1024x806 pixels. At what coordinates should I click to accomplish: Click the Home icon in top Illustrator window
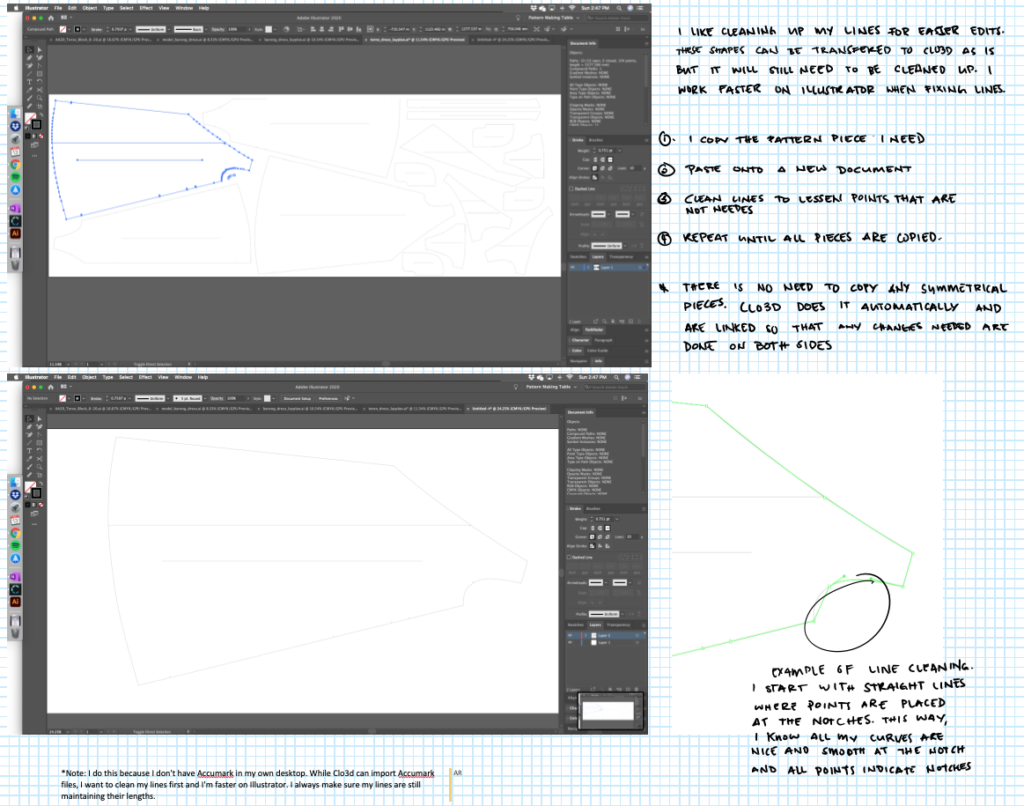(x=51, y=18)
